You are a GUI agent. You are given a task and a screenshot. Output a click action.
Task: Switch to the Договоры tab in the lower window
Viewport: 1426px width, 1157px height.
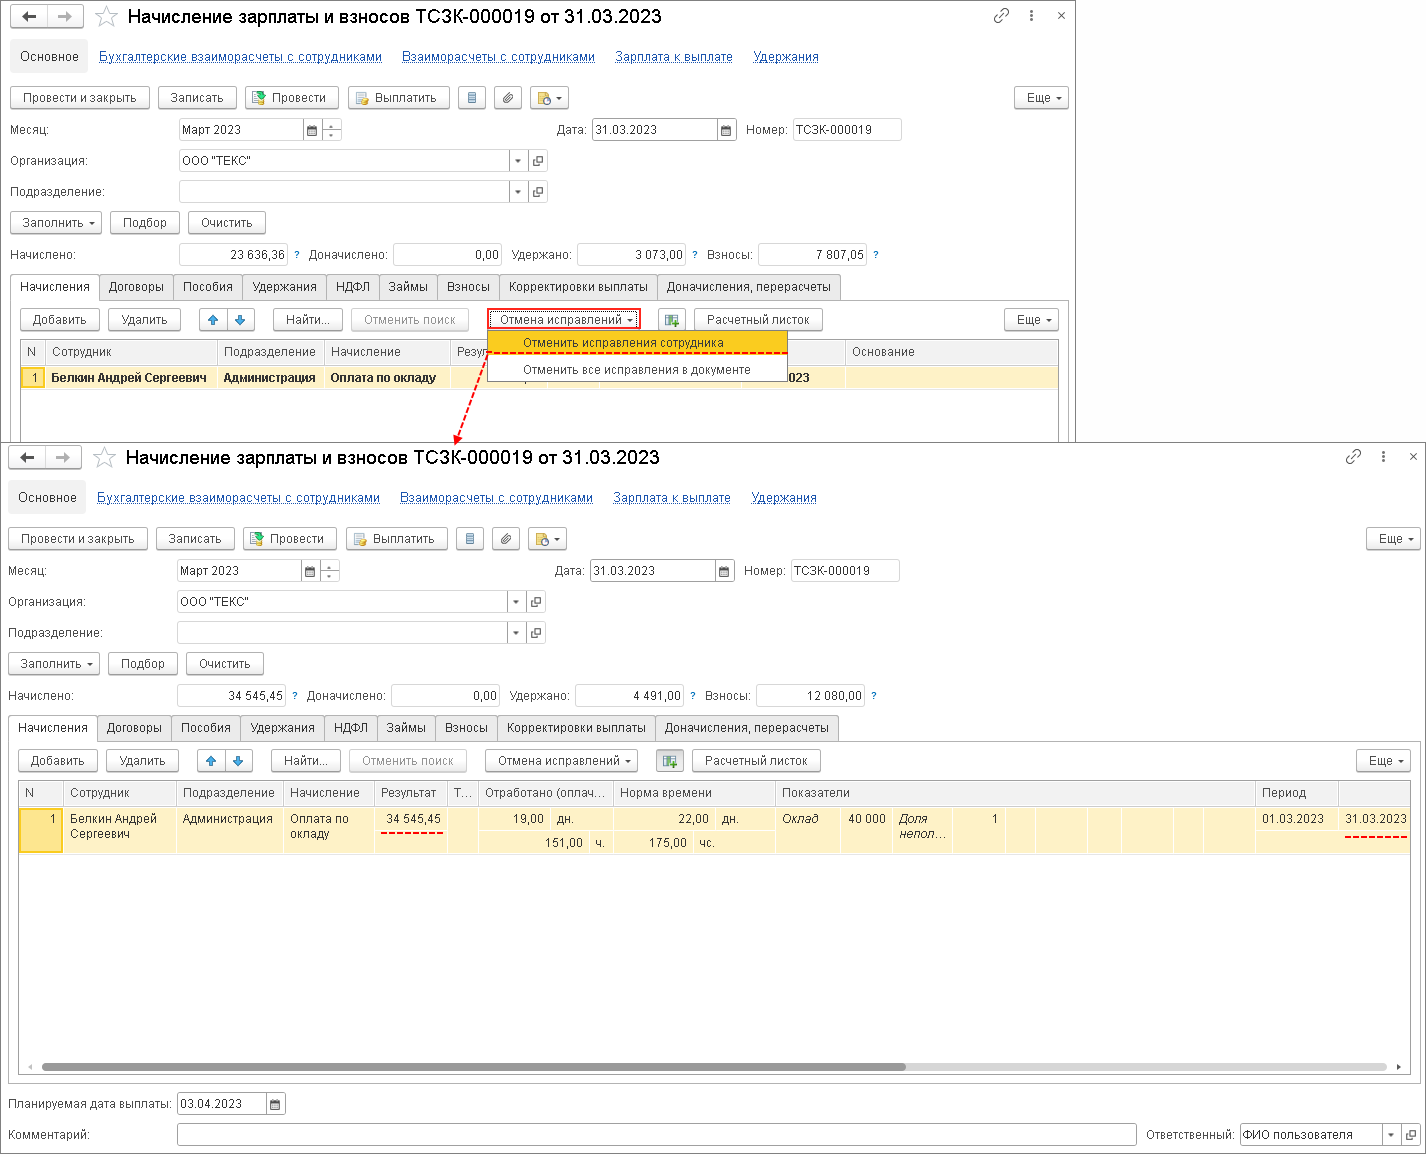(x=134, y=728)
